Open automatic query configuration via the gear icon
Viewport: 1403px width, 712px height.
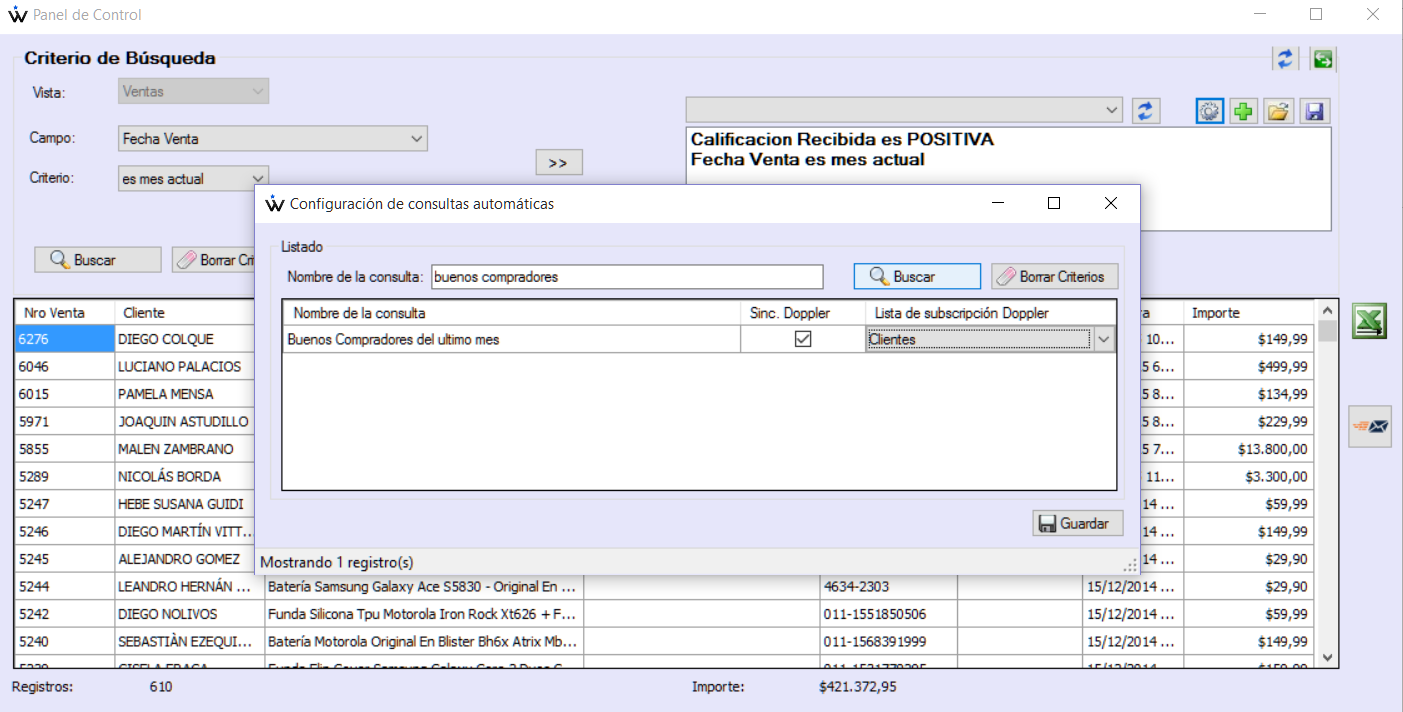(x=1209, y=111)
